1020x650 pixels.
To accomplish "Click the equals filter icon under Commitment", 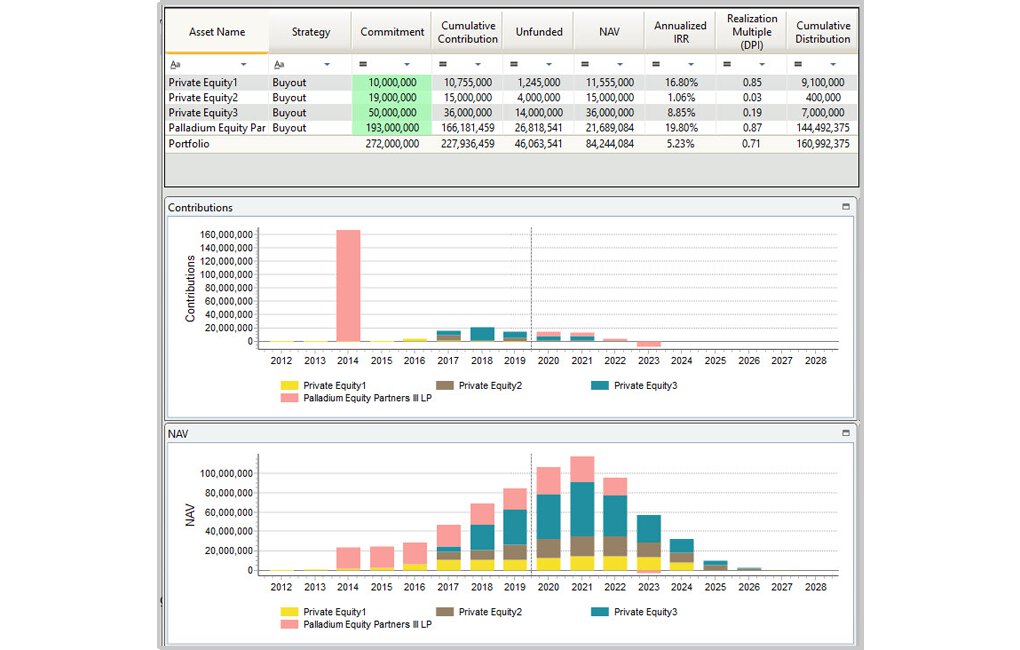I will coord(365,64).
